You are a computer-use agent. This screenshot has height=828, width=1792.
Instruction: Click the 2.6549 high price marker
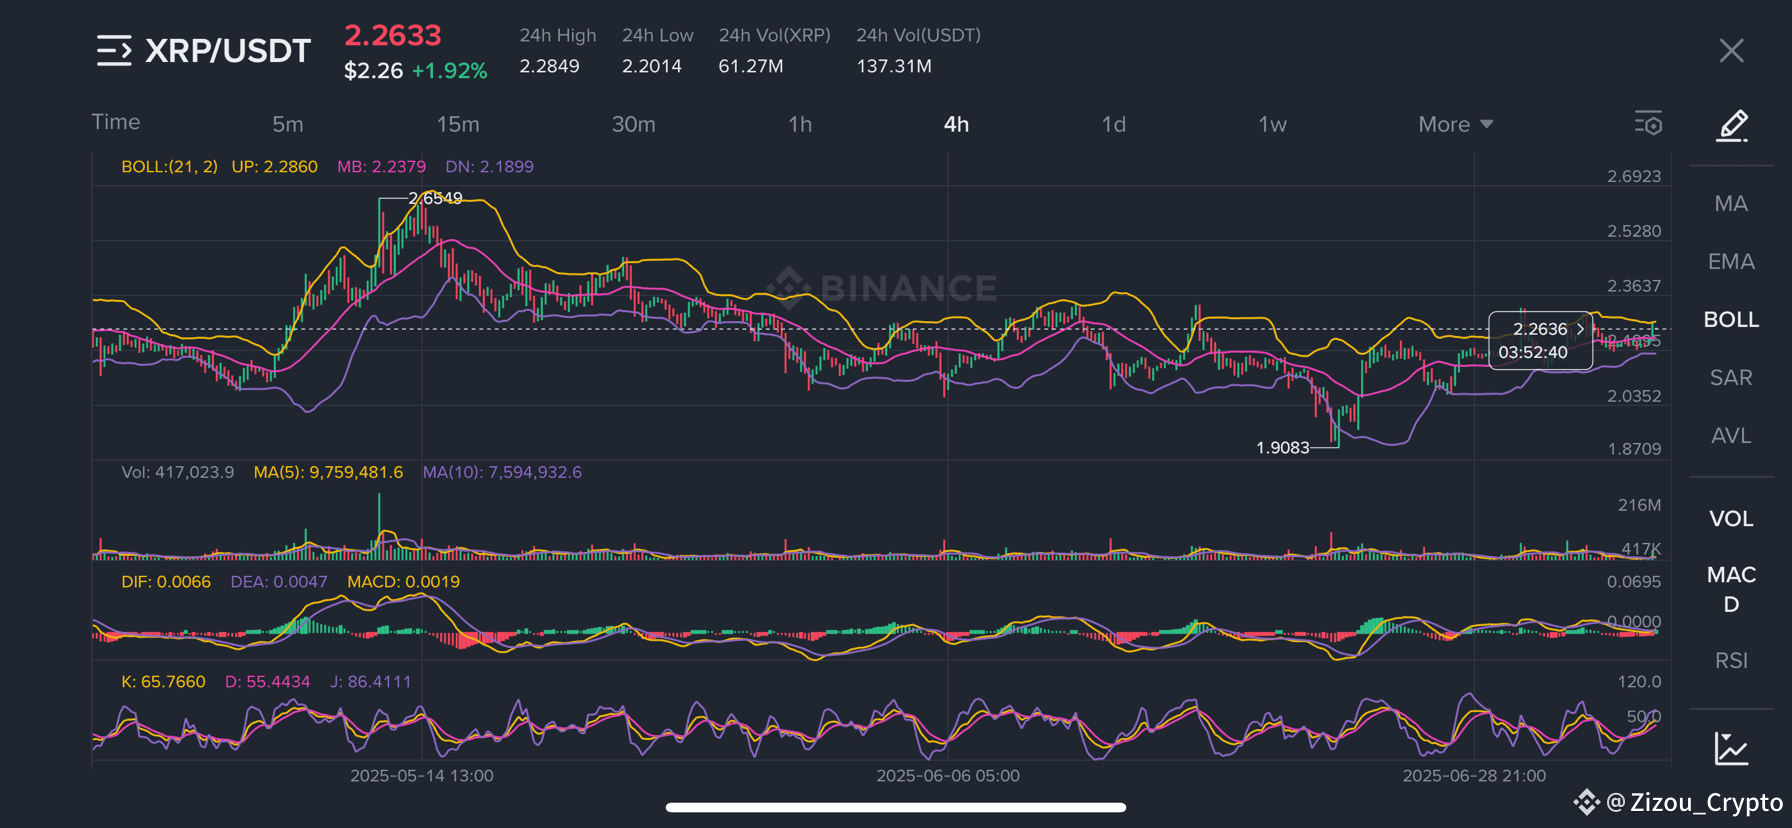[x=435, y=198]
